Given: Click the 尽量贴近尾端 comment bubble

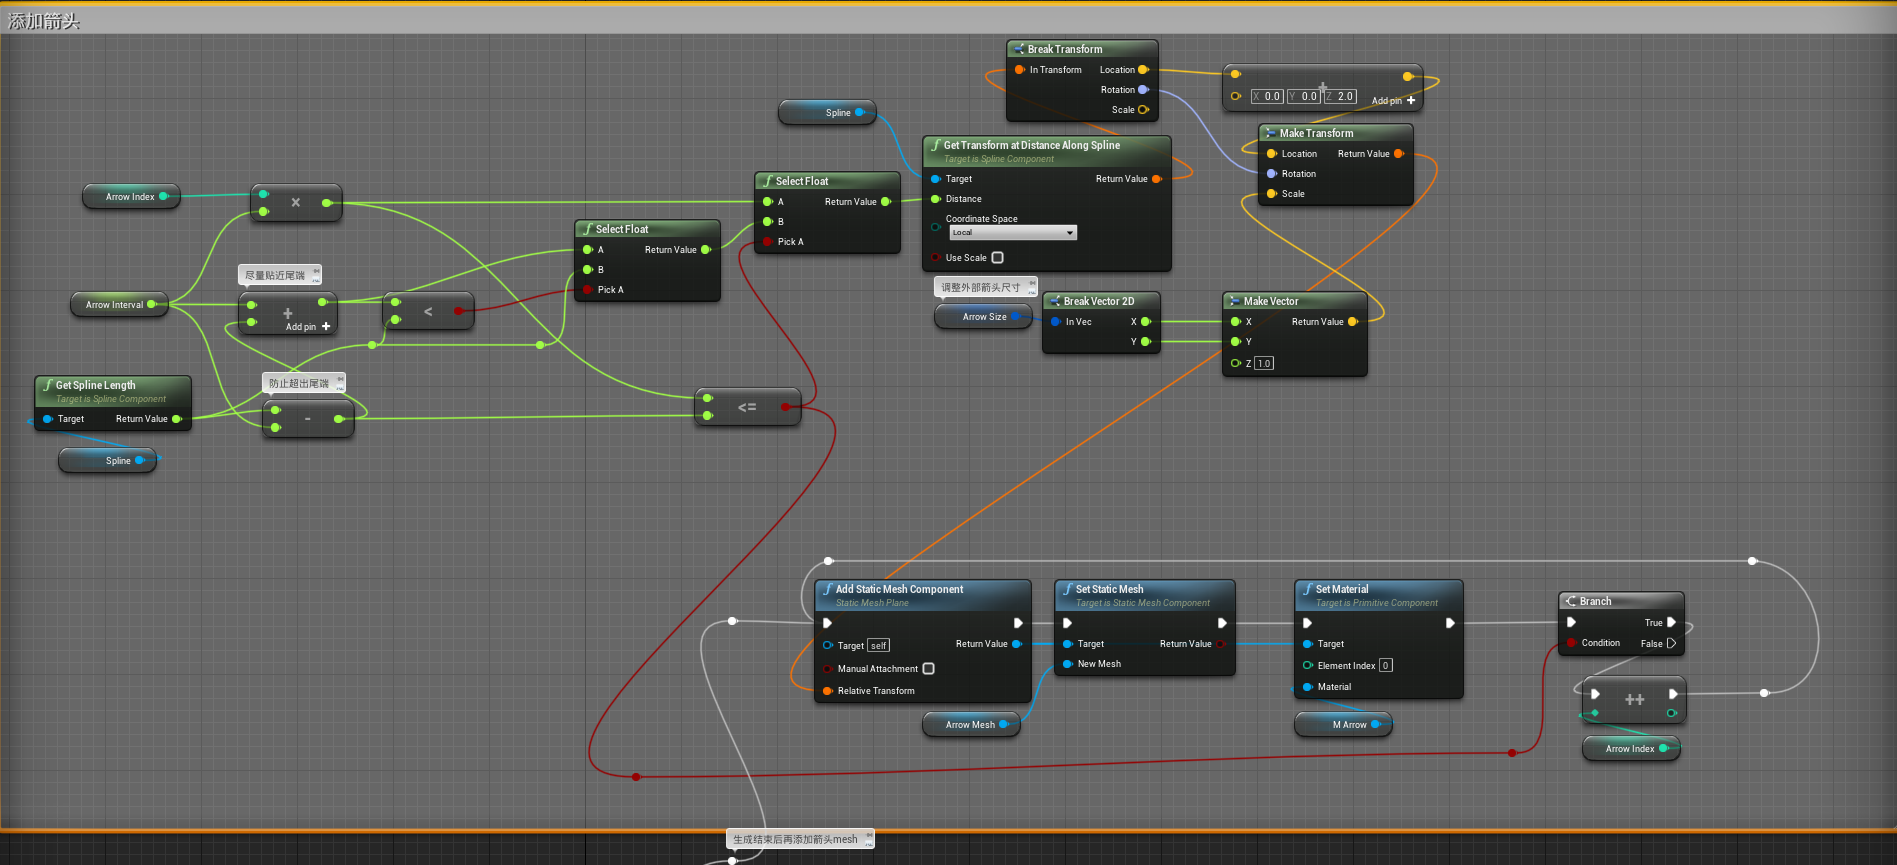Looking at the screenshot, I should (x=280, y=275).
